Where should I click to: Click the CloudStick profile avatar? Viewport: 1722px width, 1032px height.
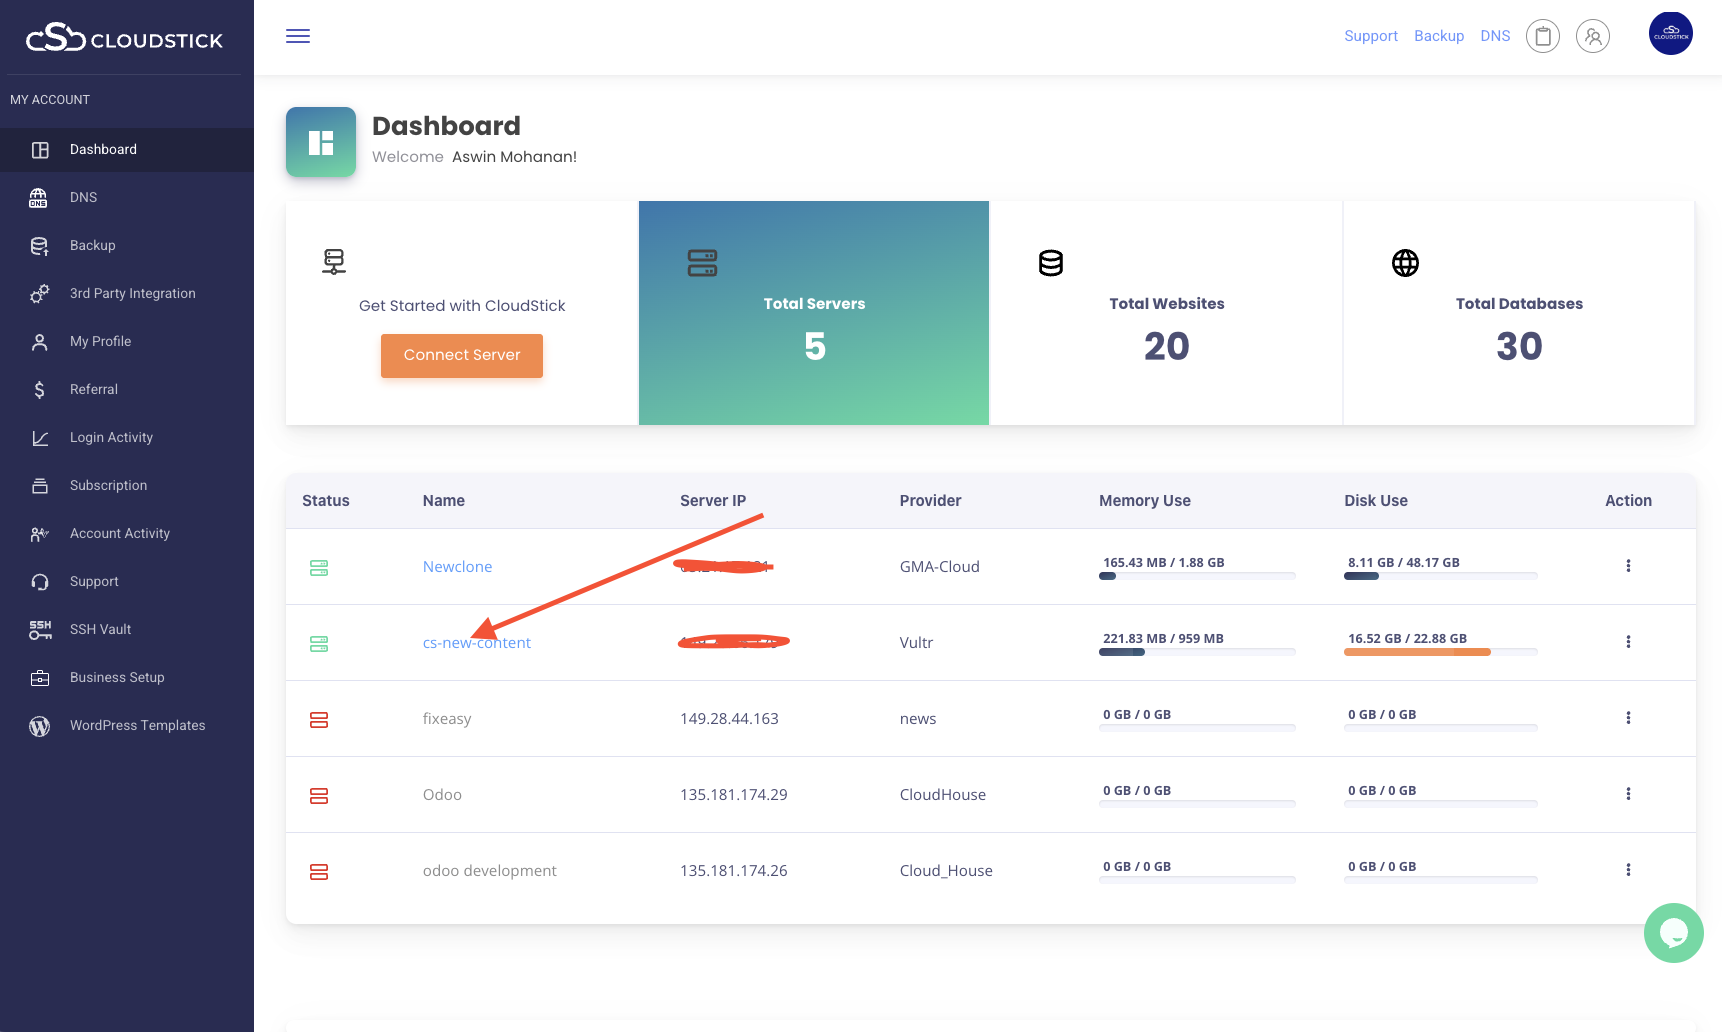point(1670,34)
